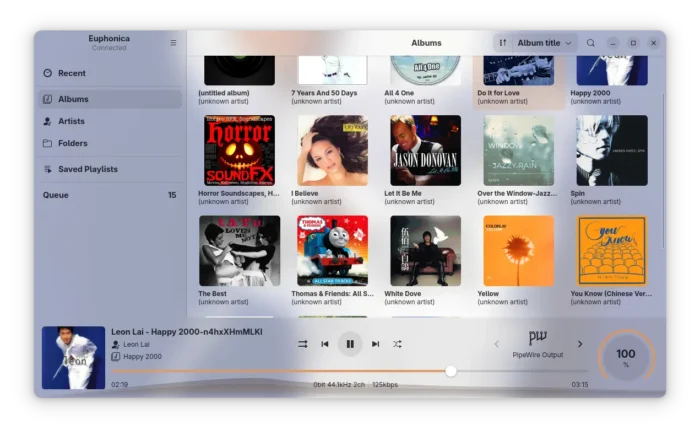Click the Albums music note icon

tap(47, 99)
